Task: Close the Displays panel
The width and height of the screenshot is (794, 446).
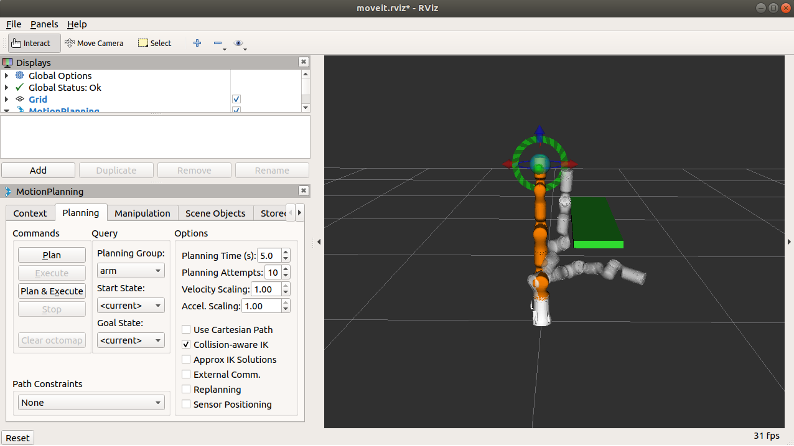Action: (x=304, y=62)
